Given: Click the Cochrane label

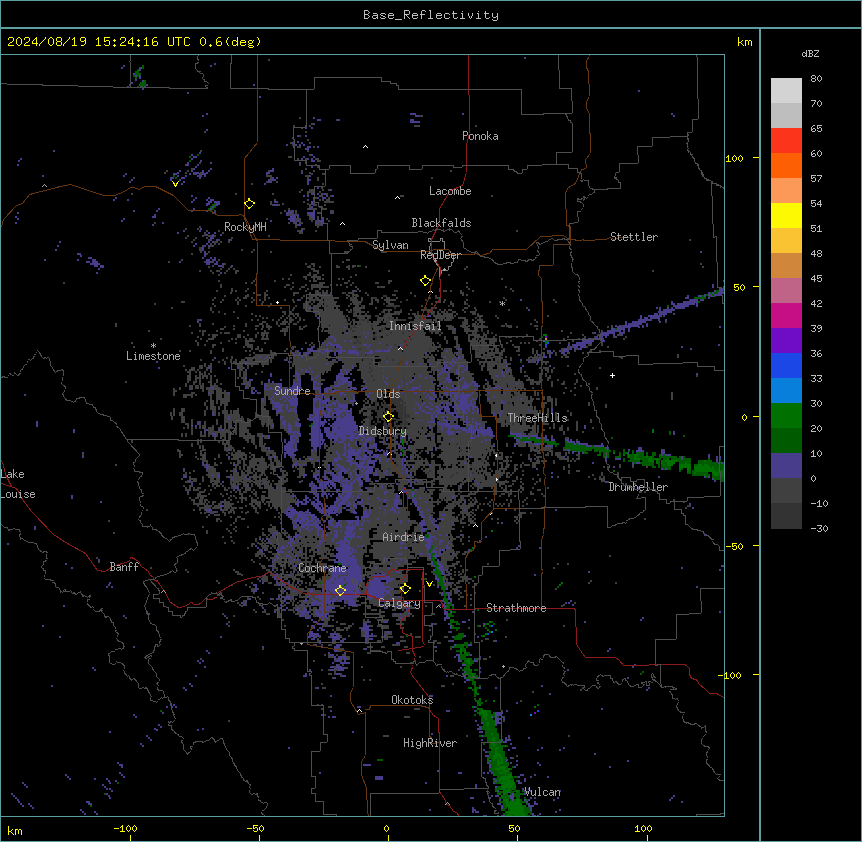Looking at the screenshot, I should (322, 568).
